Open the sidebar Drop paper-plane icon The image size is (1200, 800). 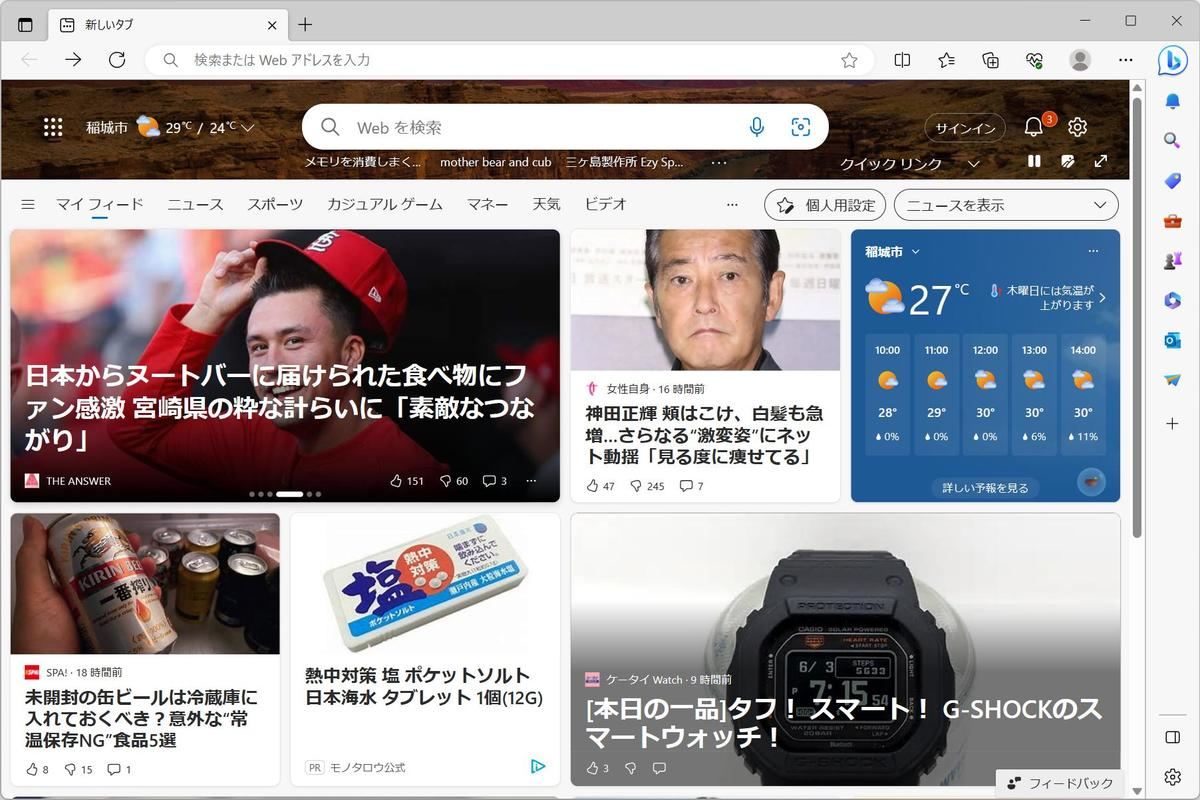(1172, 380)
